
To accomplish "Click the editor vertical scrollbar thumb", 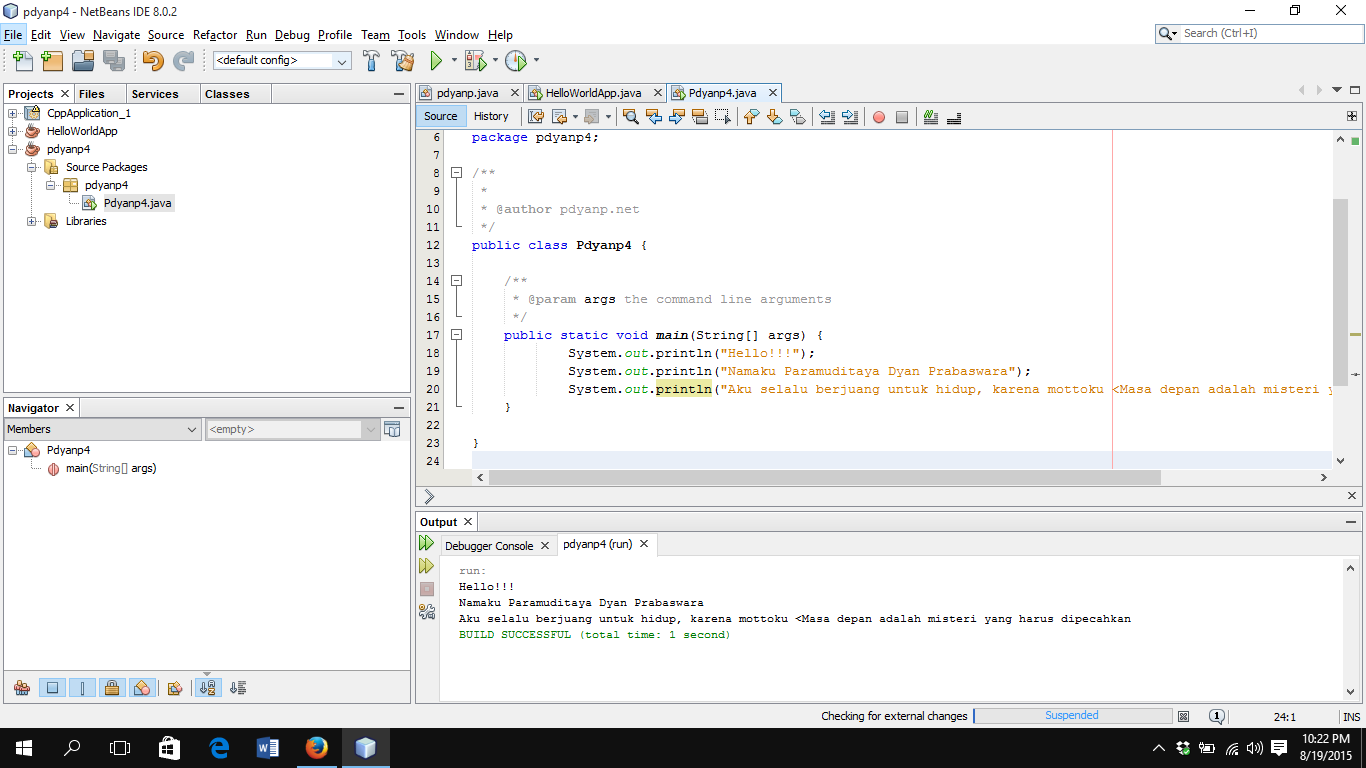I will [1340, 290].
